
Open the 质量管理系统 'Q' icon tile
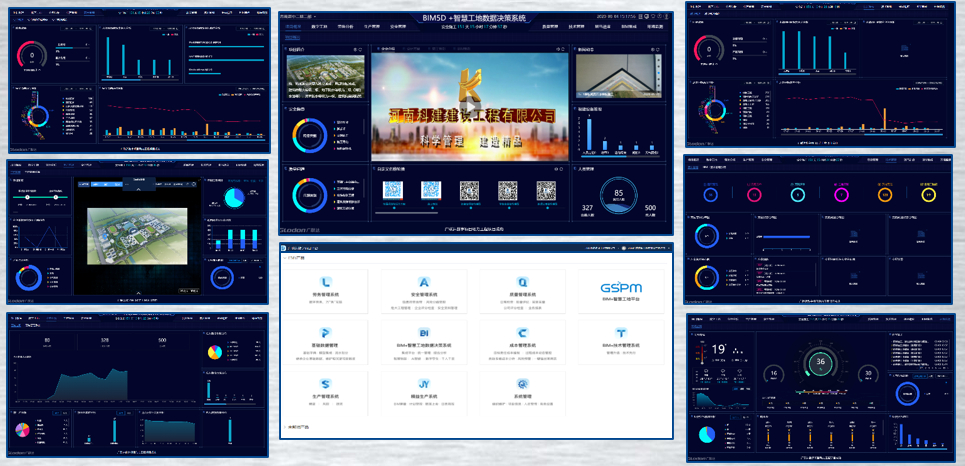pyautogui.click(x=522, y=282)
